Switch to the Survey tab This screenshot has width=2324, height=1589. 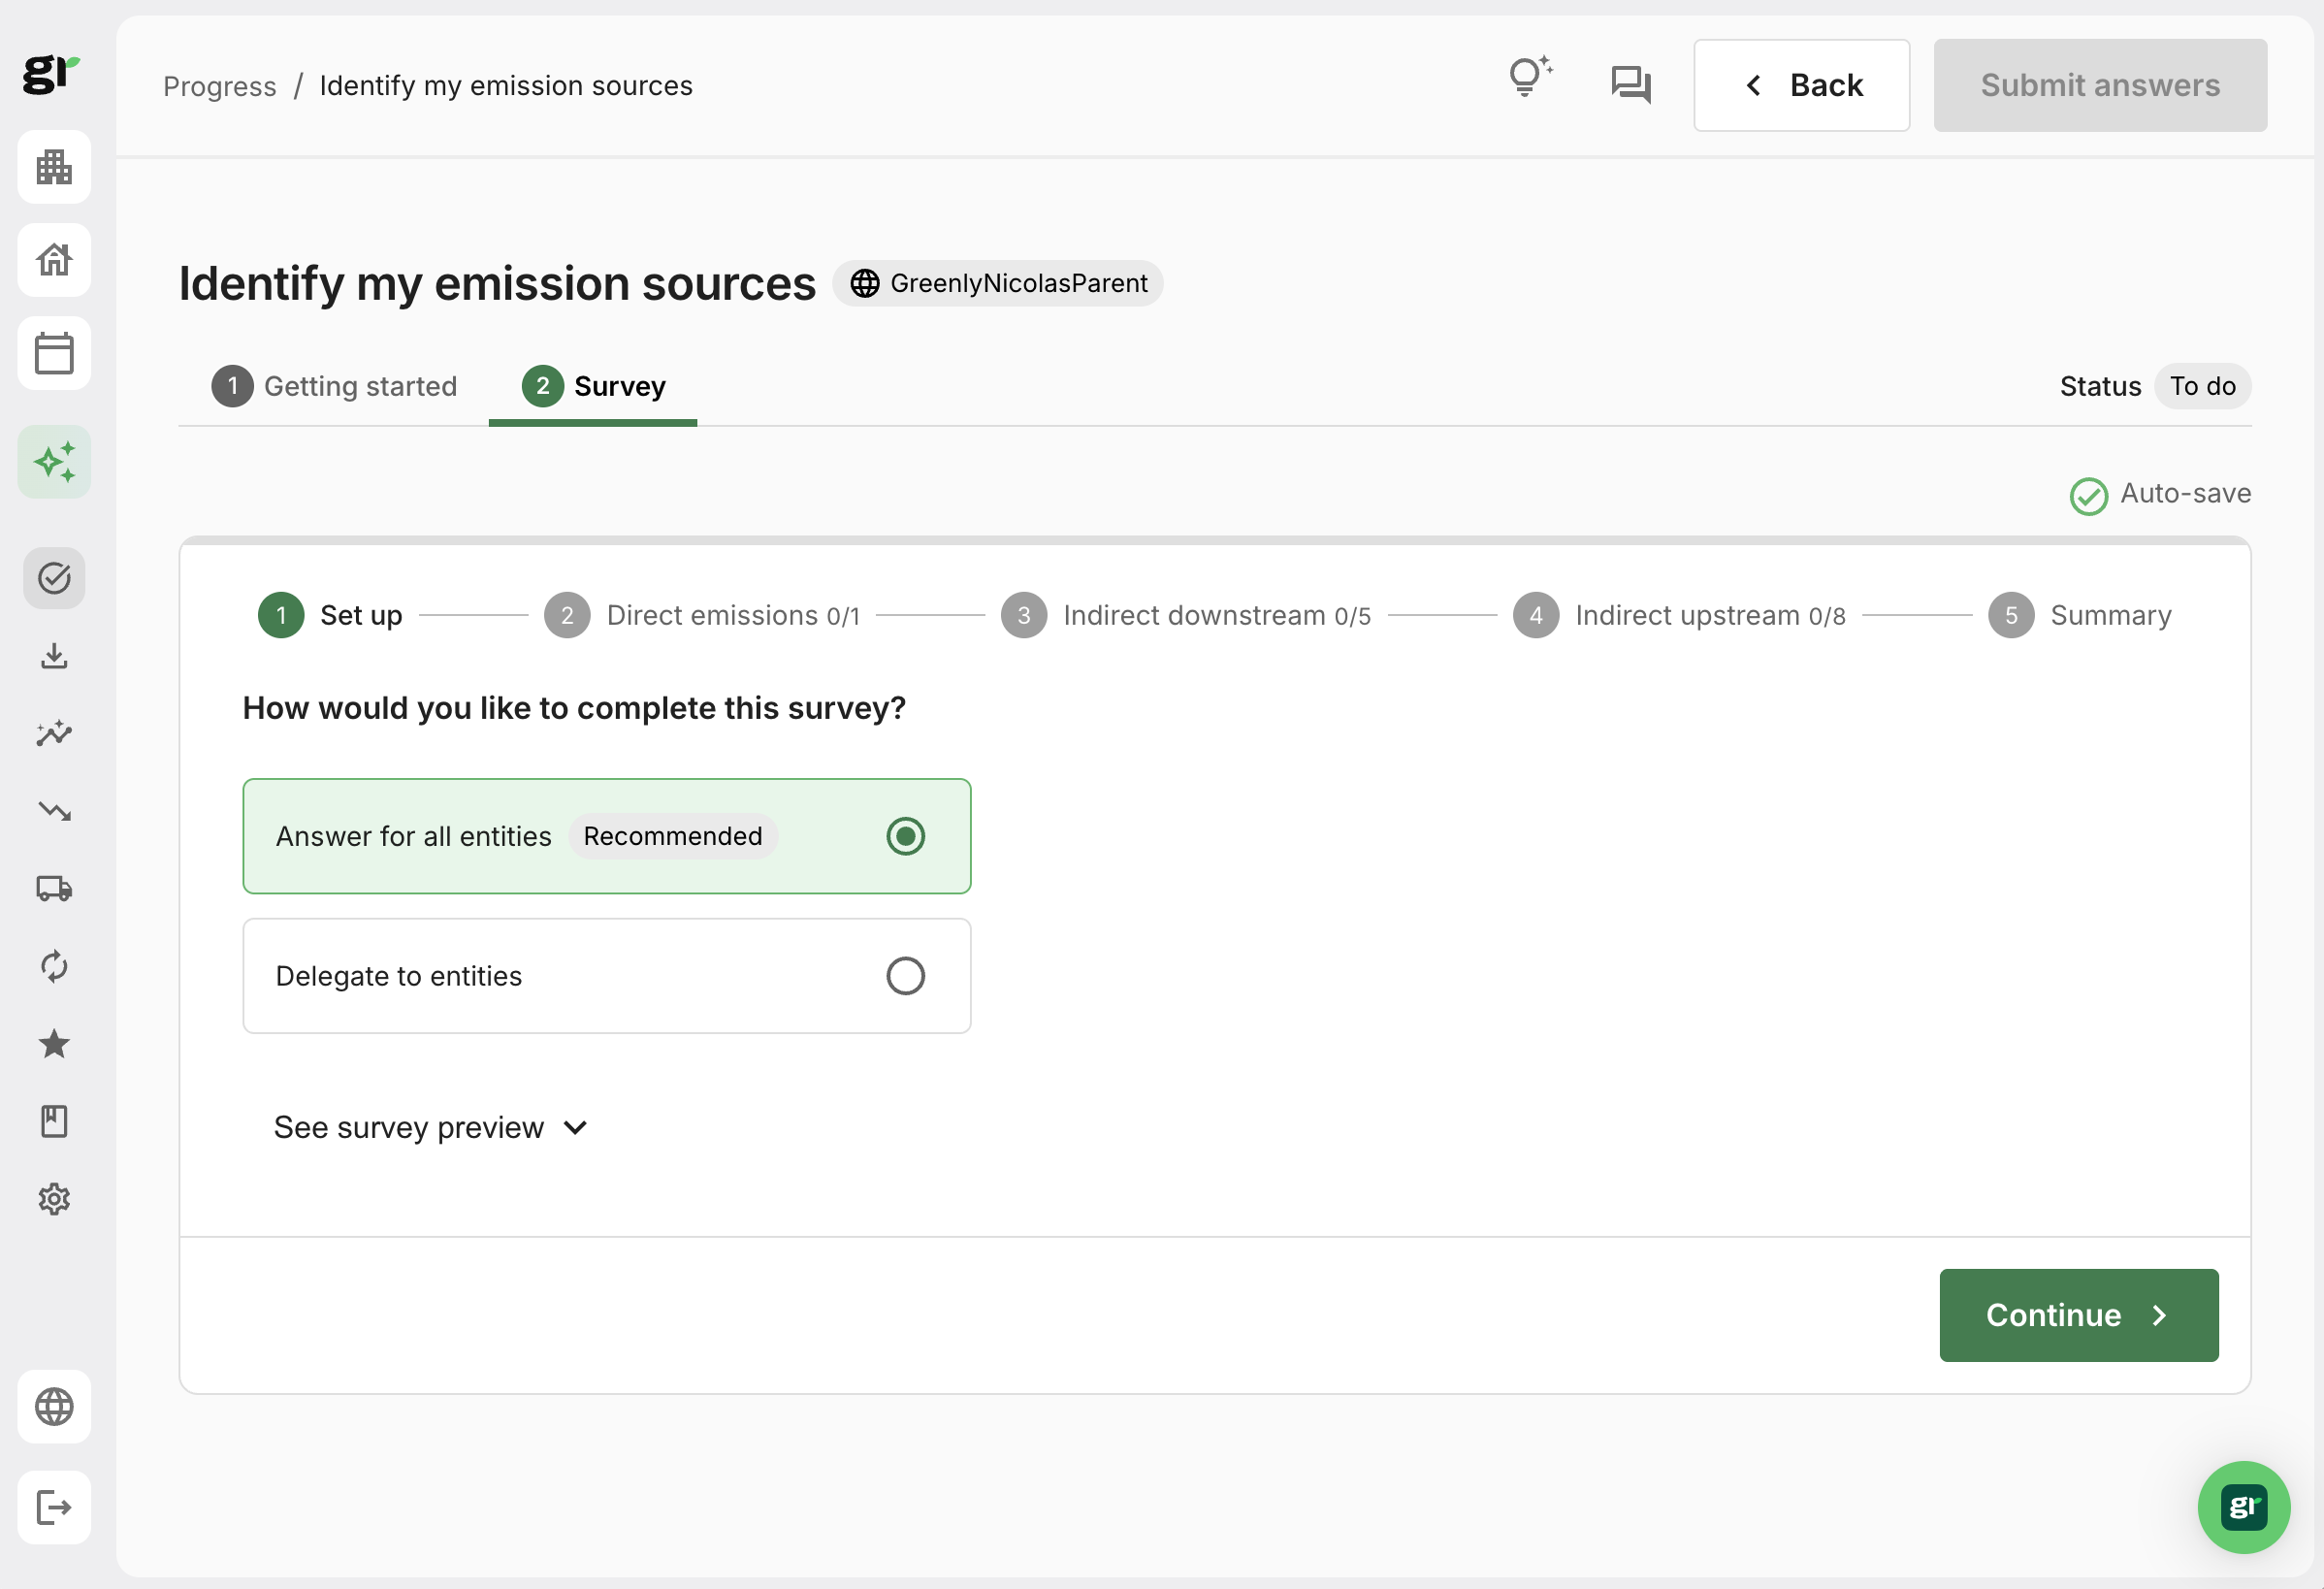594,386
